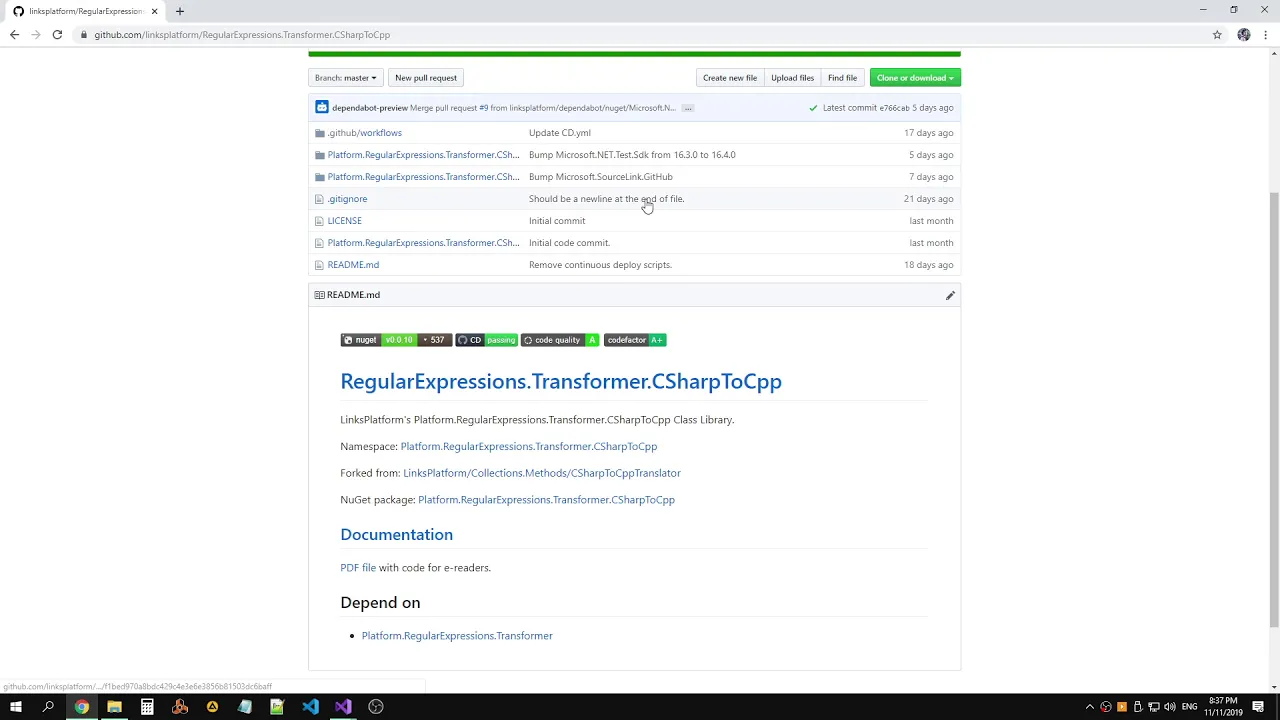Open the Windows notification center
The width and height of the screenshot is (1280, 720).
pos(1258,707)
